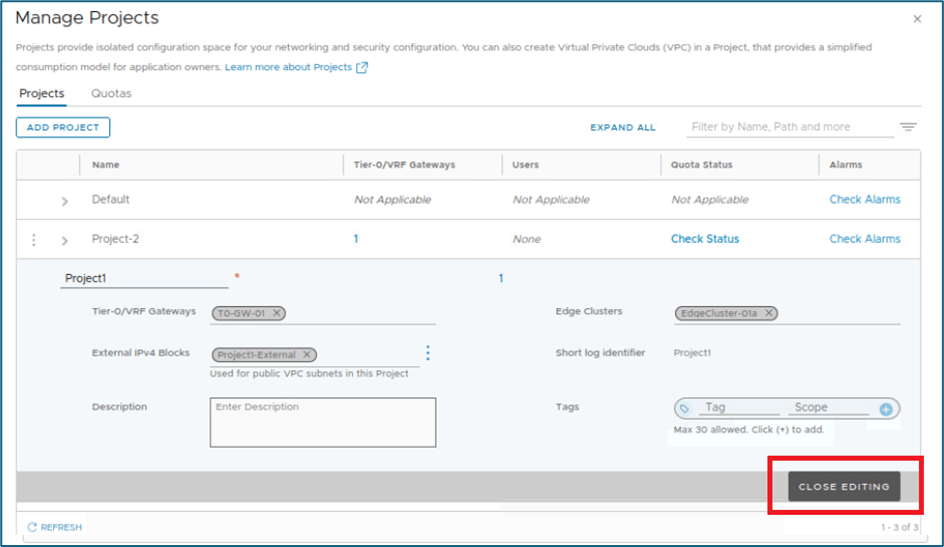Remove the T0-GW-01 gateway chip
Viewport: 944px width, 547px height.
pyautogui.click(x=277, y=313)
